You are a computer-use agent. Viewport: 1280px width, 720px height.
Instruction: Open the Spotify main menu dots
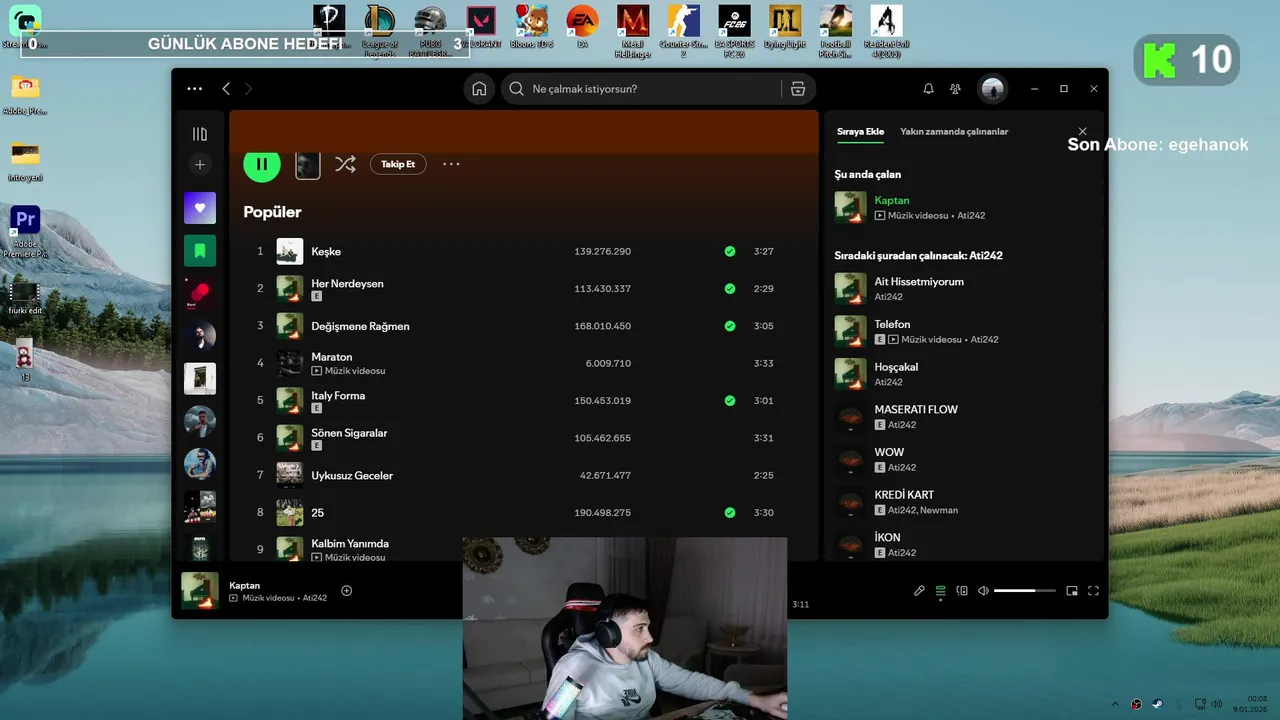point(195,89)
